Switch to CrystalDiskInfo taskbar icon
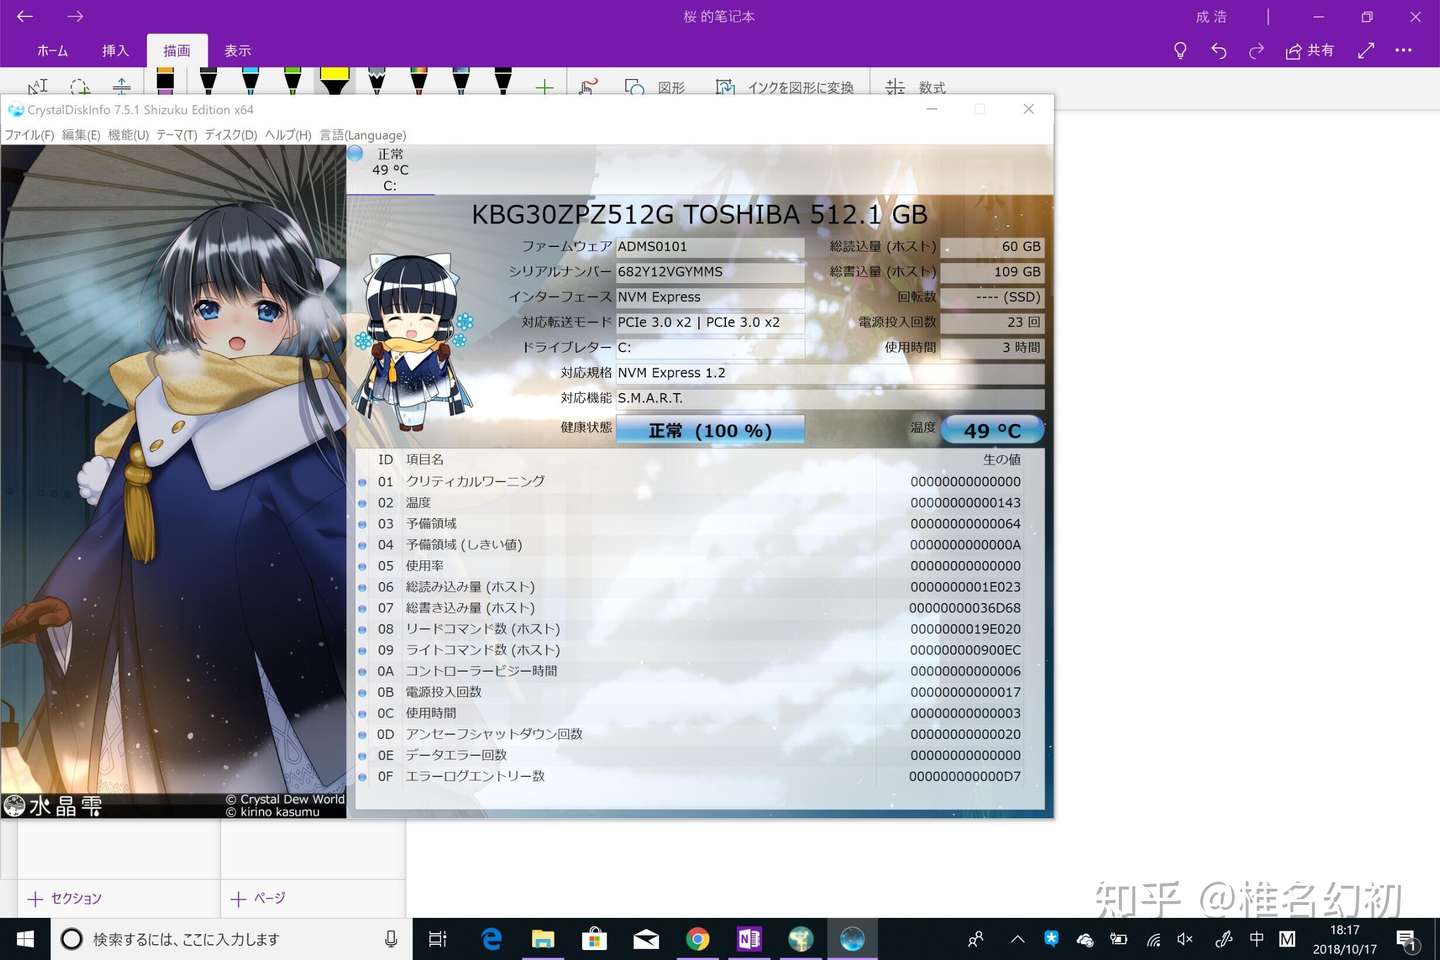1440x960 pixels. click(x=852, y=939)
